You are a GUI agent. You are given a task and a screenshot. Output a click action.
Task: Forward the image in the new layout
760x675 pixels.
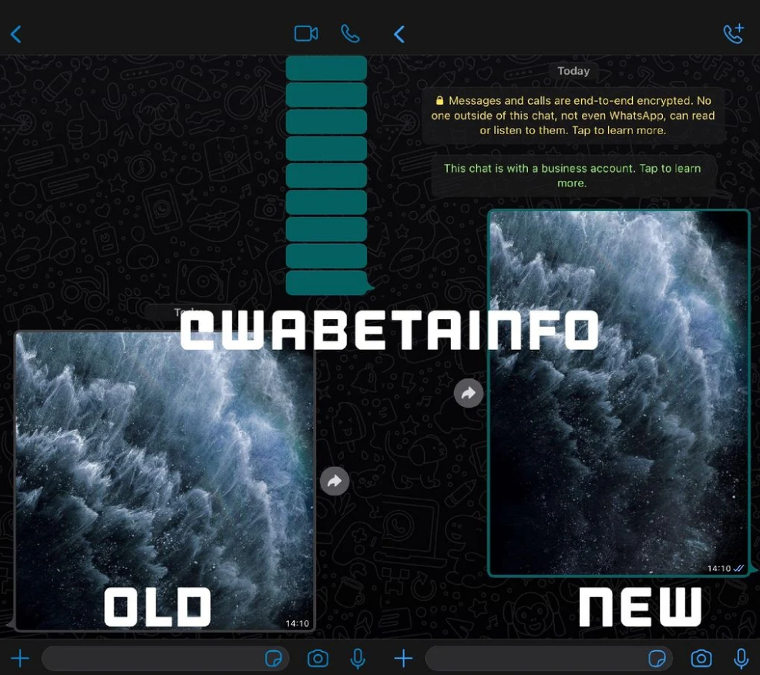coord(468,393)
